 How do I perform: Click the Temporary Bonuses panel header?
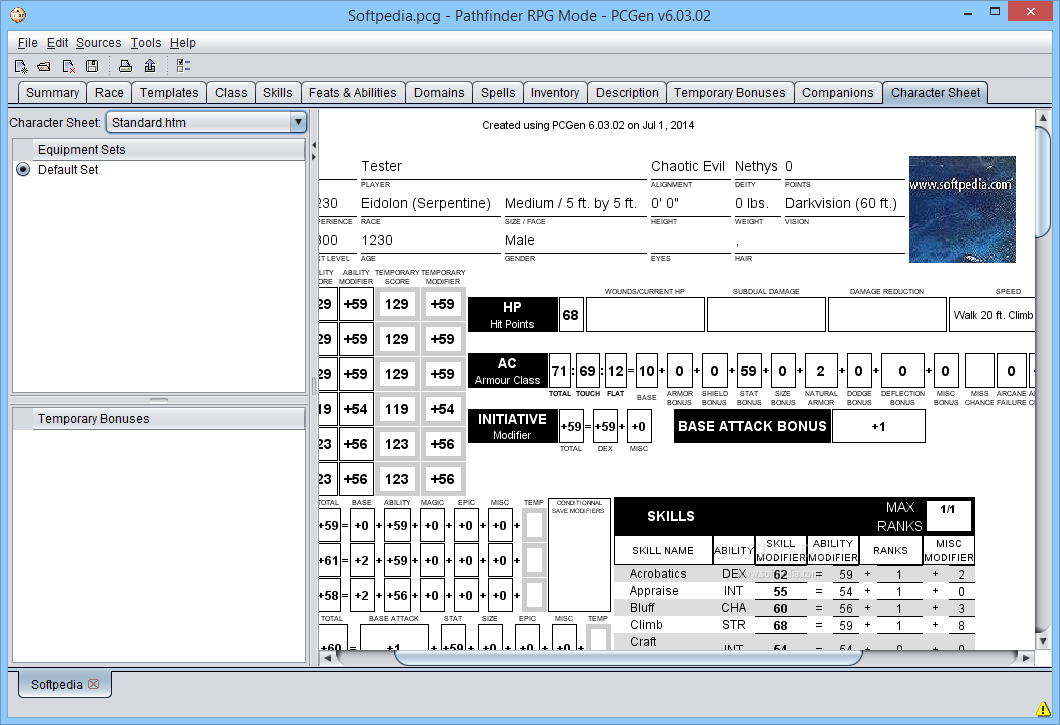click(169, 419)
